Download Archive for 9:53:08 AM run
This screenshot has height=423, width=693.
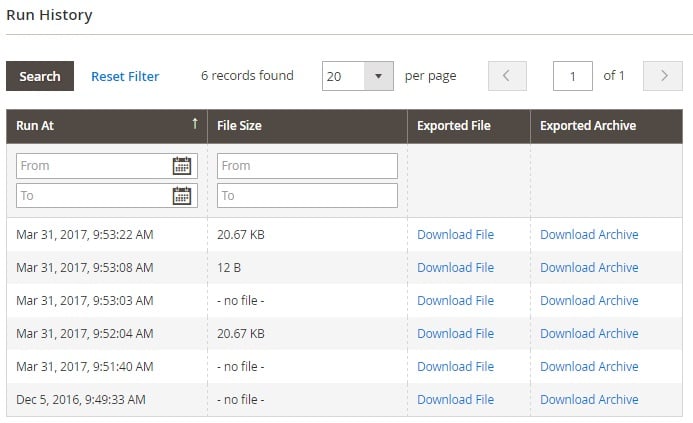tap(589, 267)
